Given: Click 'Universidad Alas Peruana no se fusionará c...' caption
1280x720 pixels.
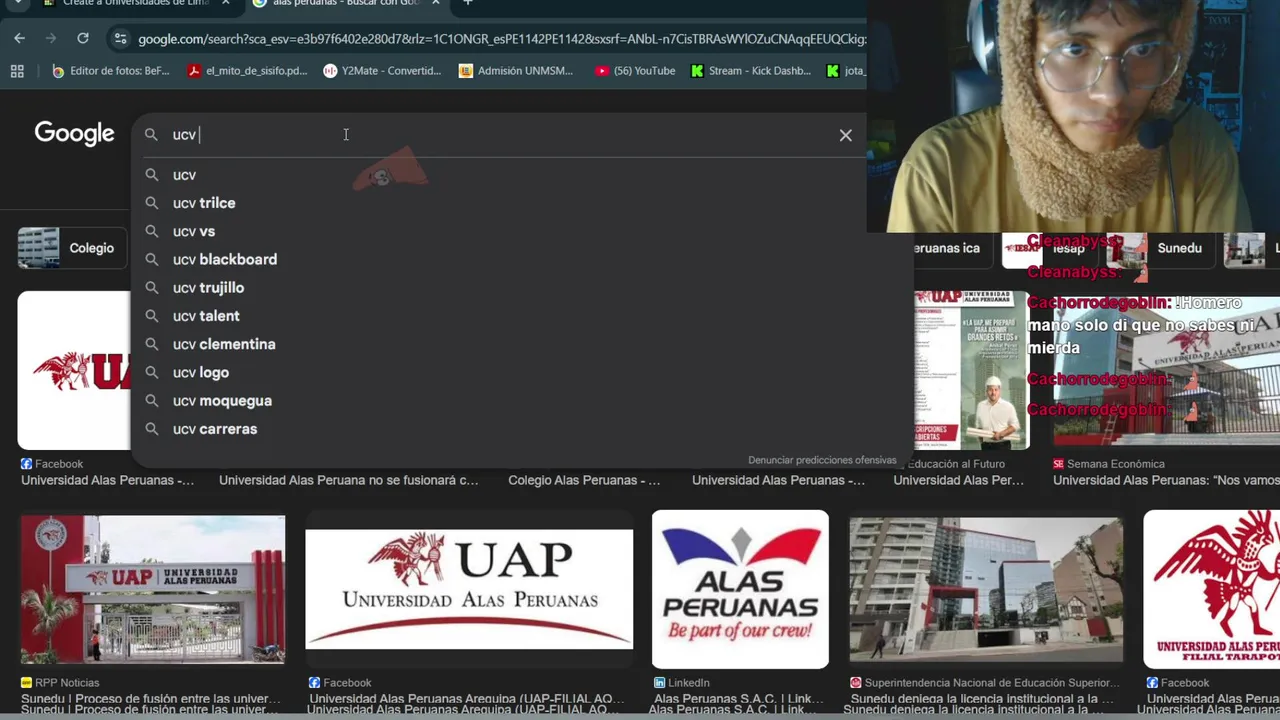Looking at the screenshot, I should [348, 480].
